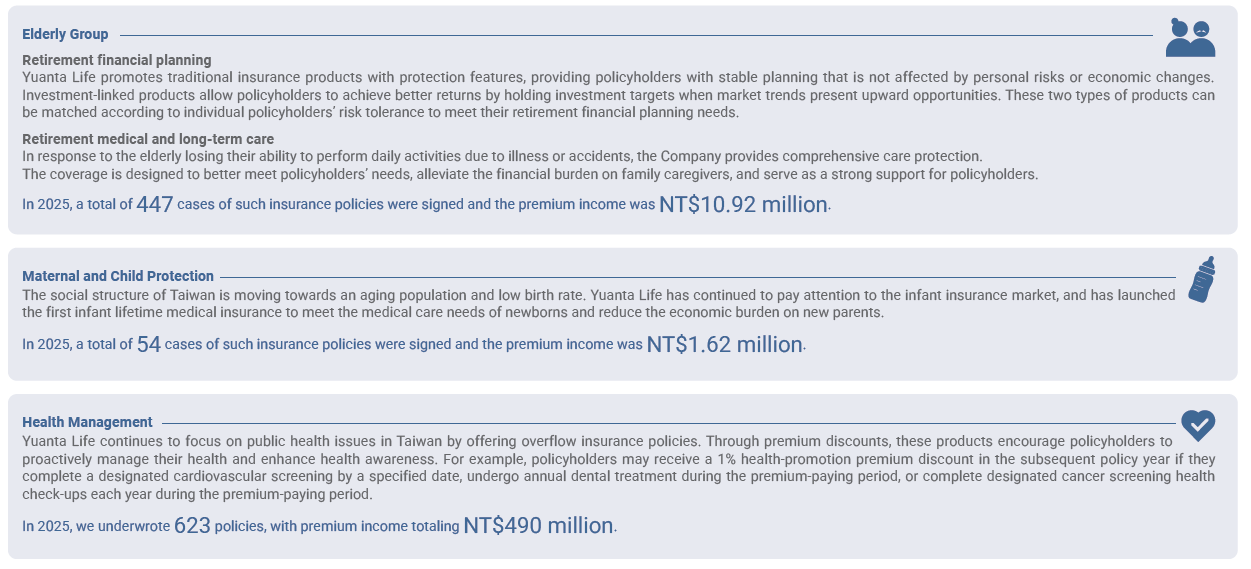Click the In 2025 we underwrote line
1251x569 pixels.
[319, 526]
